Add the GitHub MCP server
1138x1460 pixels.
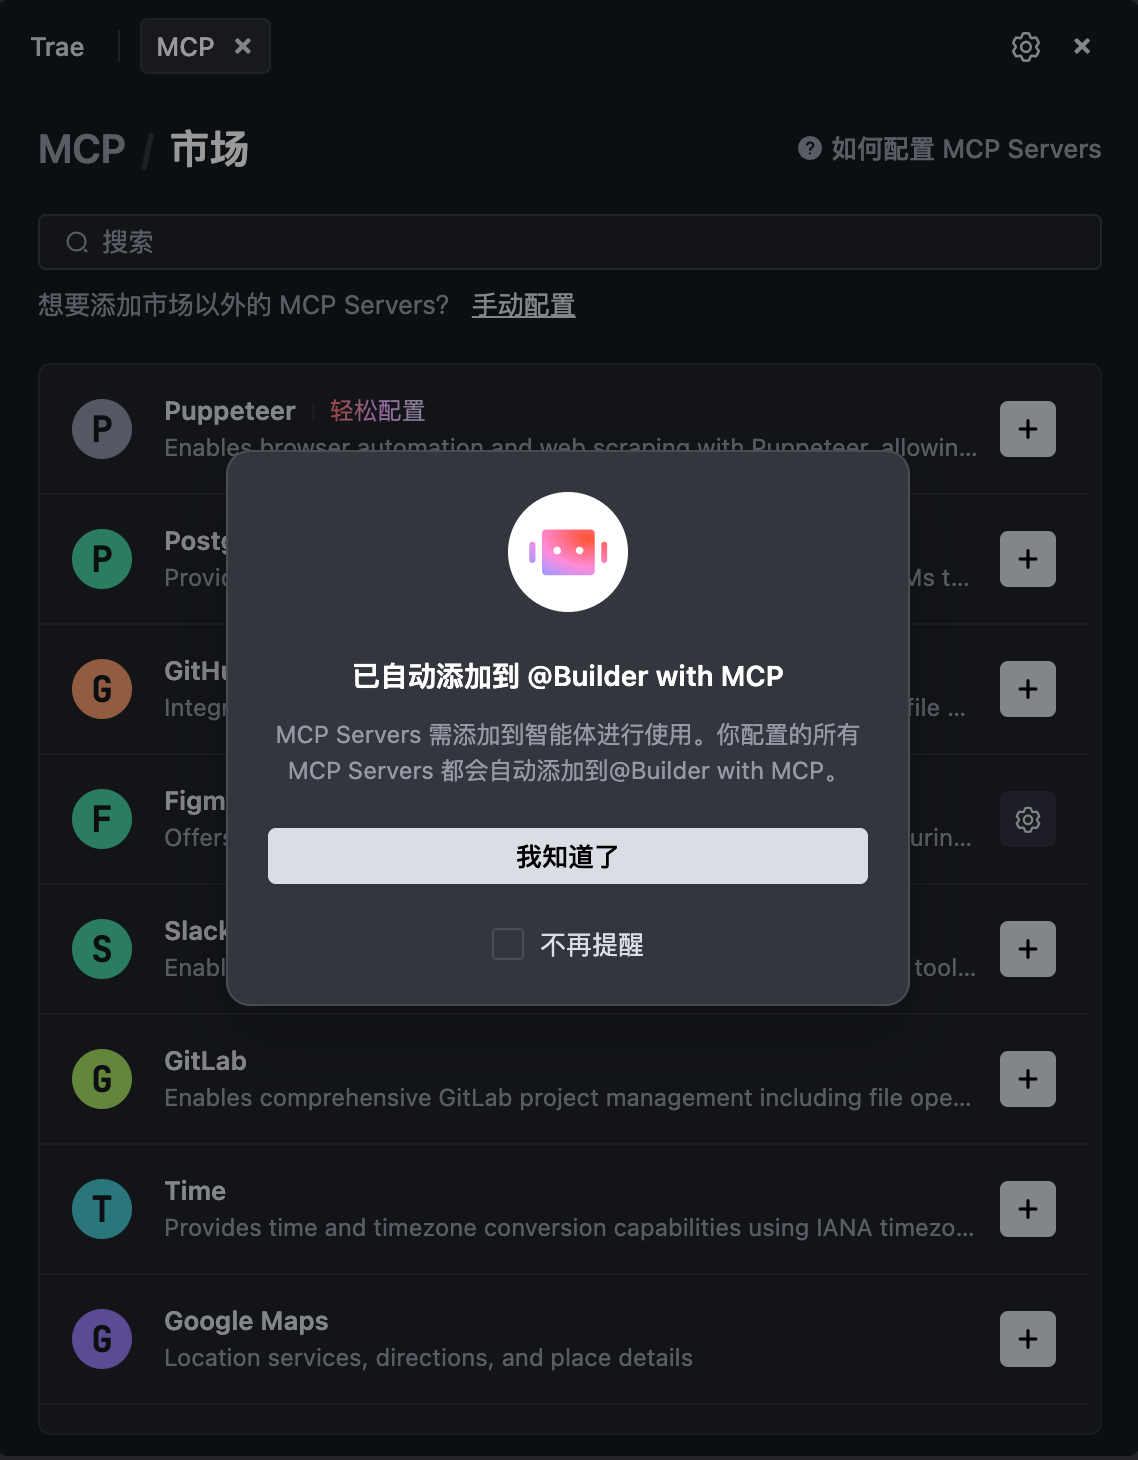pos(1028,689)
